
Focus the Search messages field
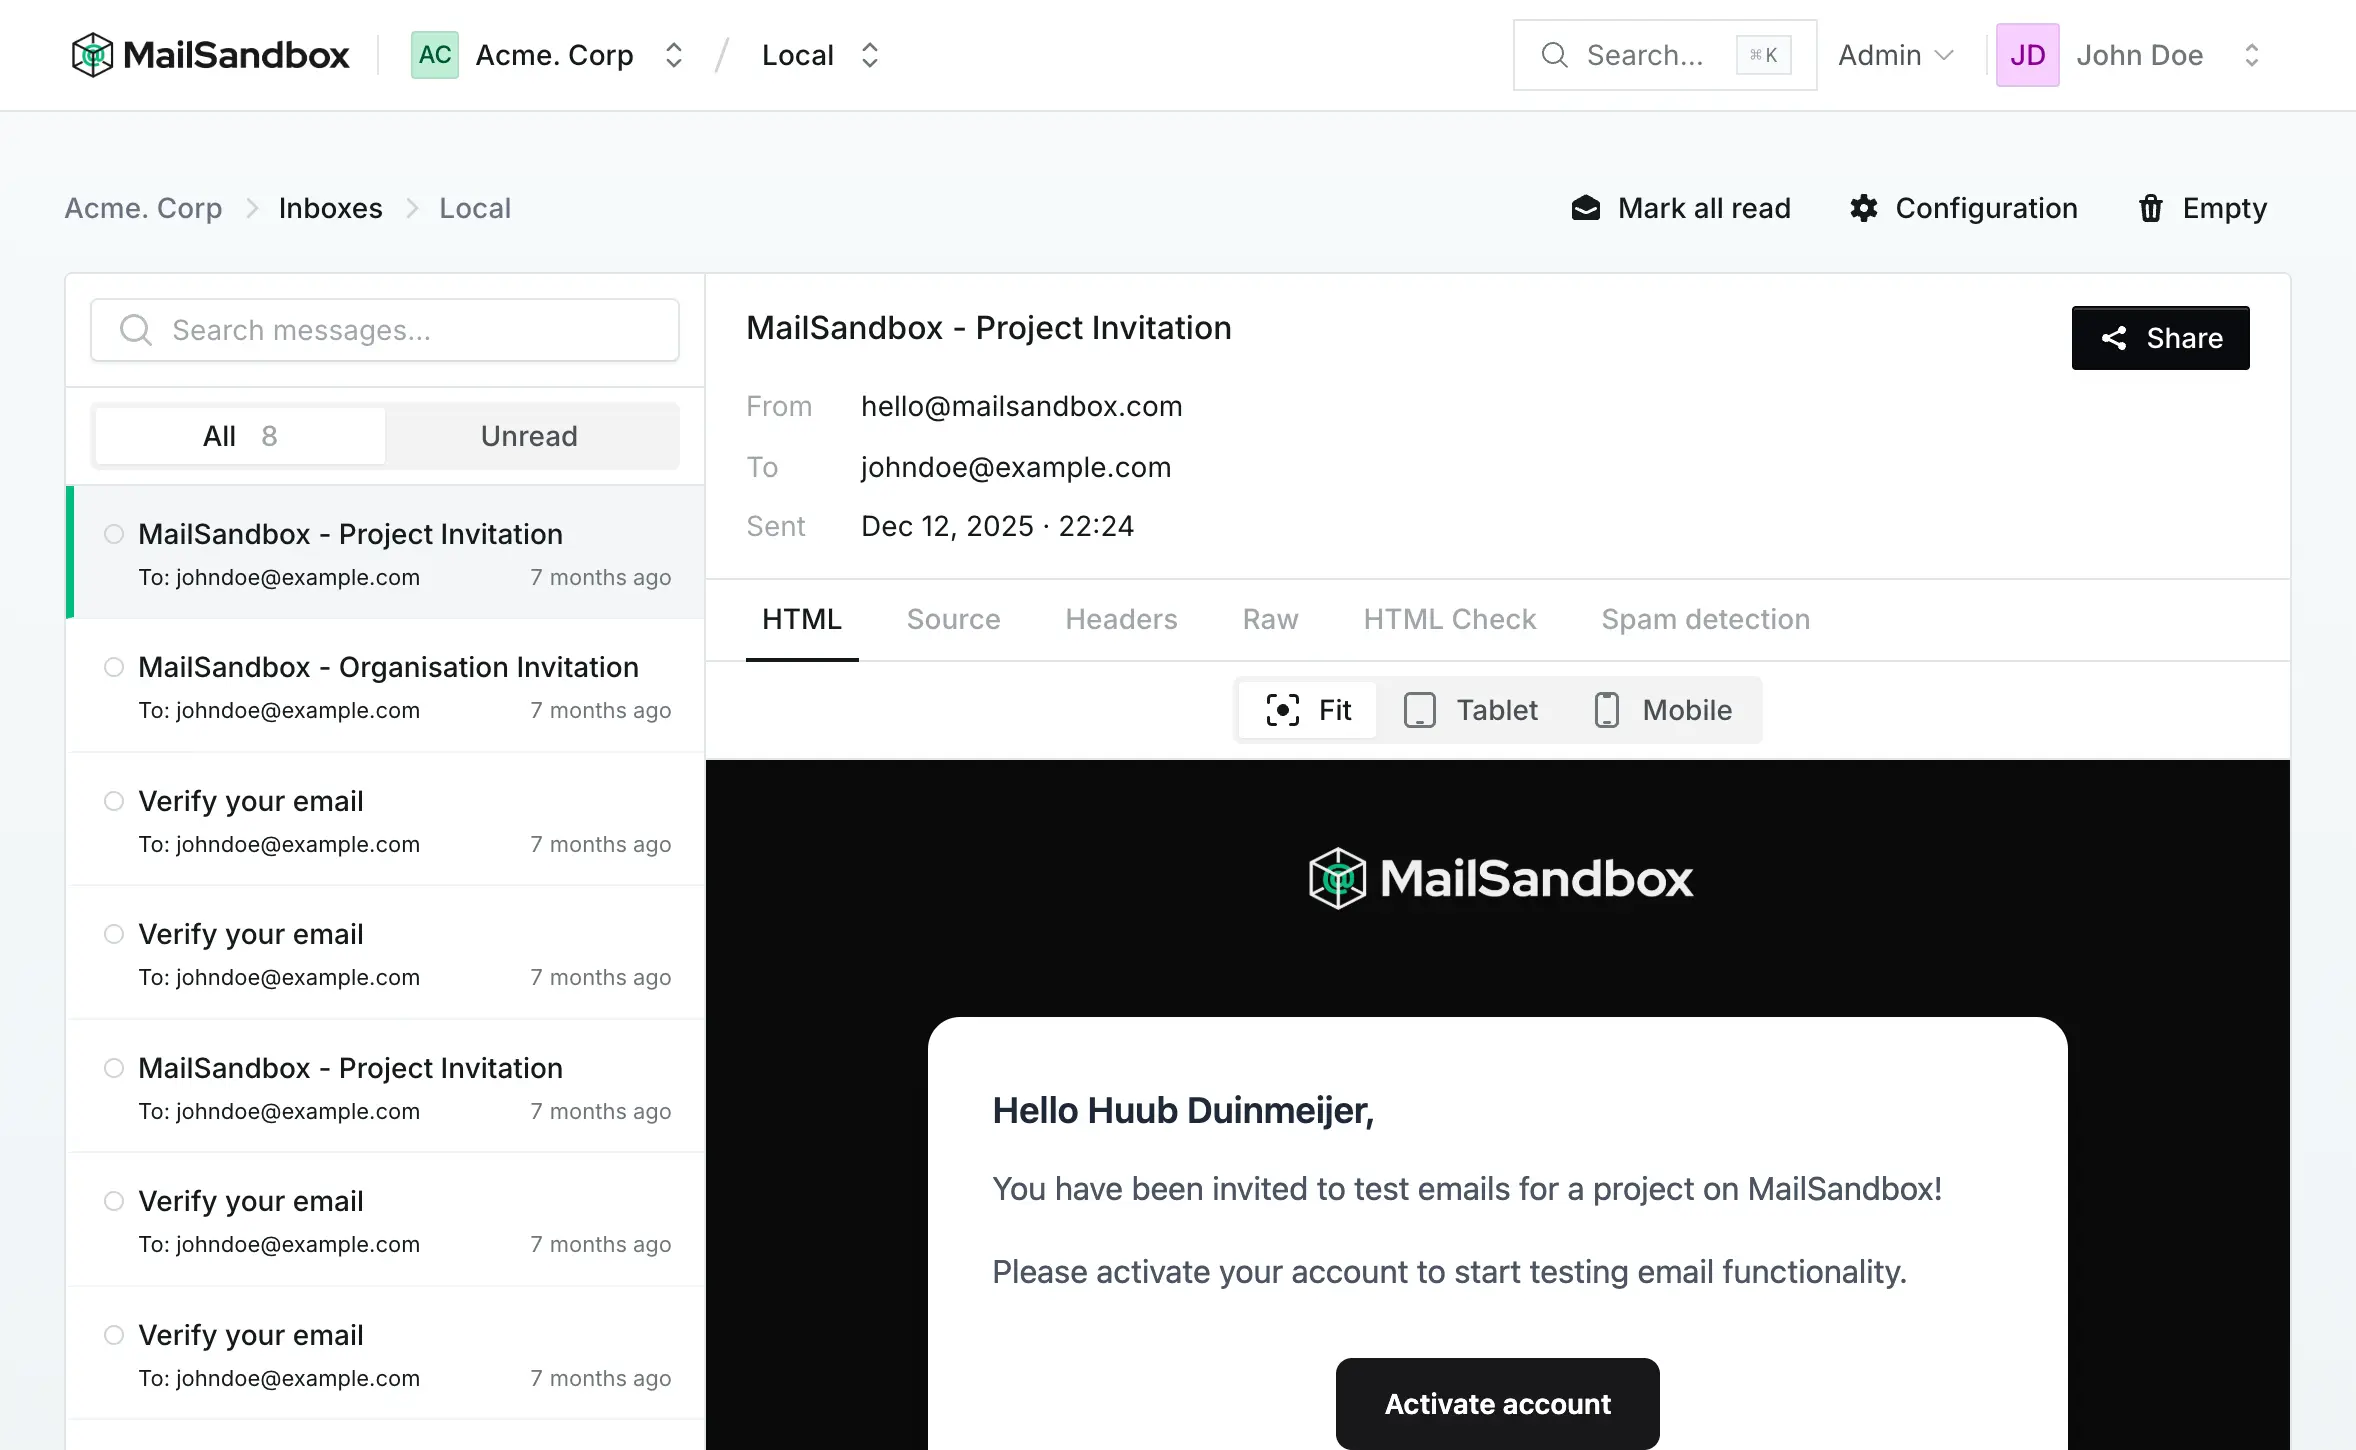tap(385, 330)
